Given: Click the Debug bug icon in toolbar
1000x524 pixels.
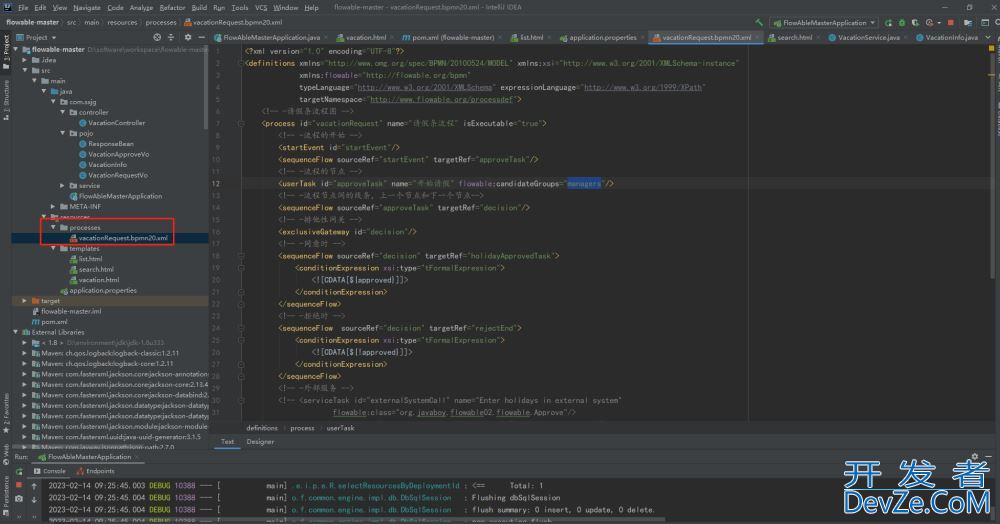Looking at the screenshot, I should [x=902, y=22].
